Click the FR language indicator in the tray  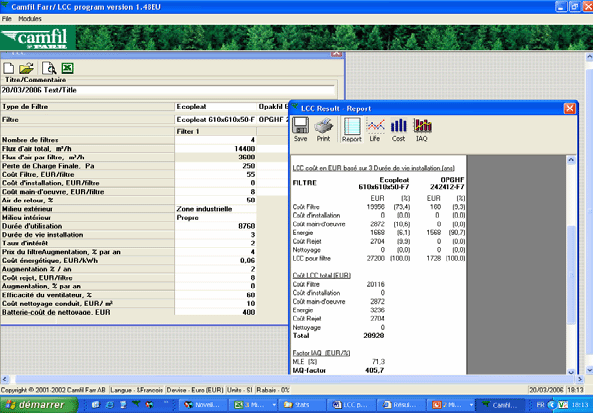(540, 405)
